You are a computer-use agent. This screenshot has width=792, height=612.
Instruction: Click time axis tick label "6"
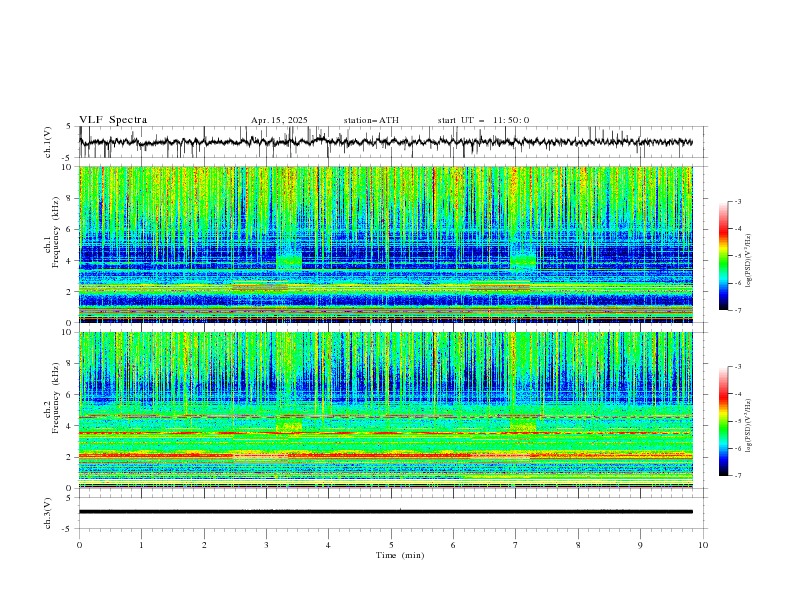[453, 545]
